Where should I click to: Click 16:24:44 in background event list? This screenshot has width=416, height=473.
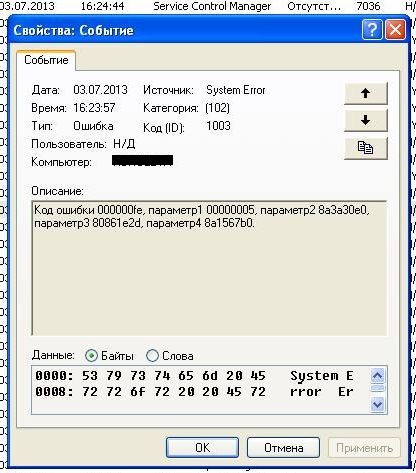coord(102,6)
